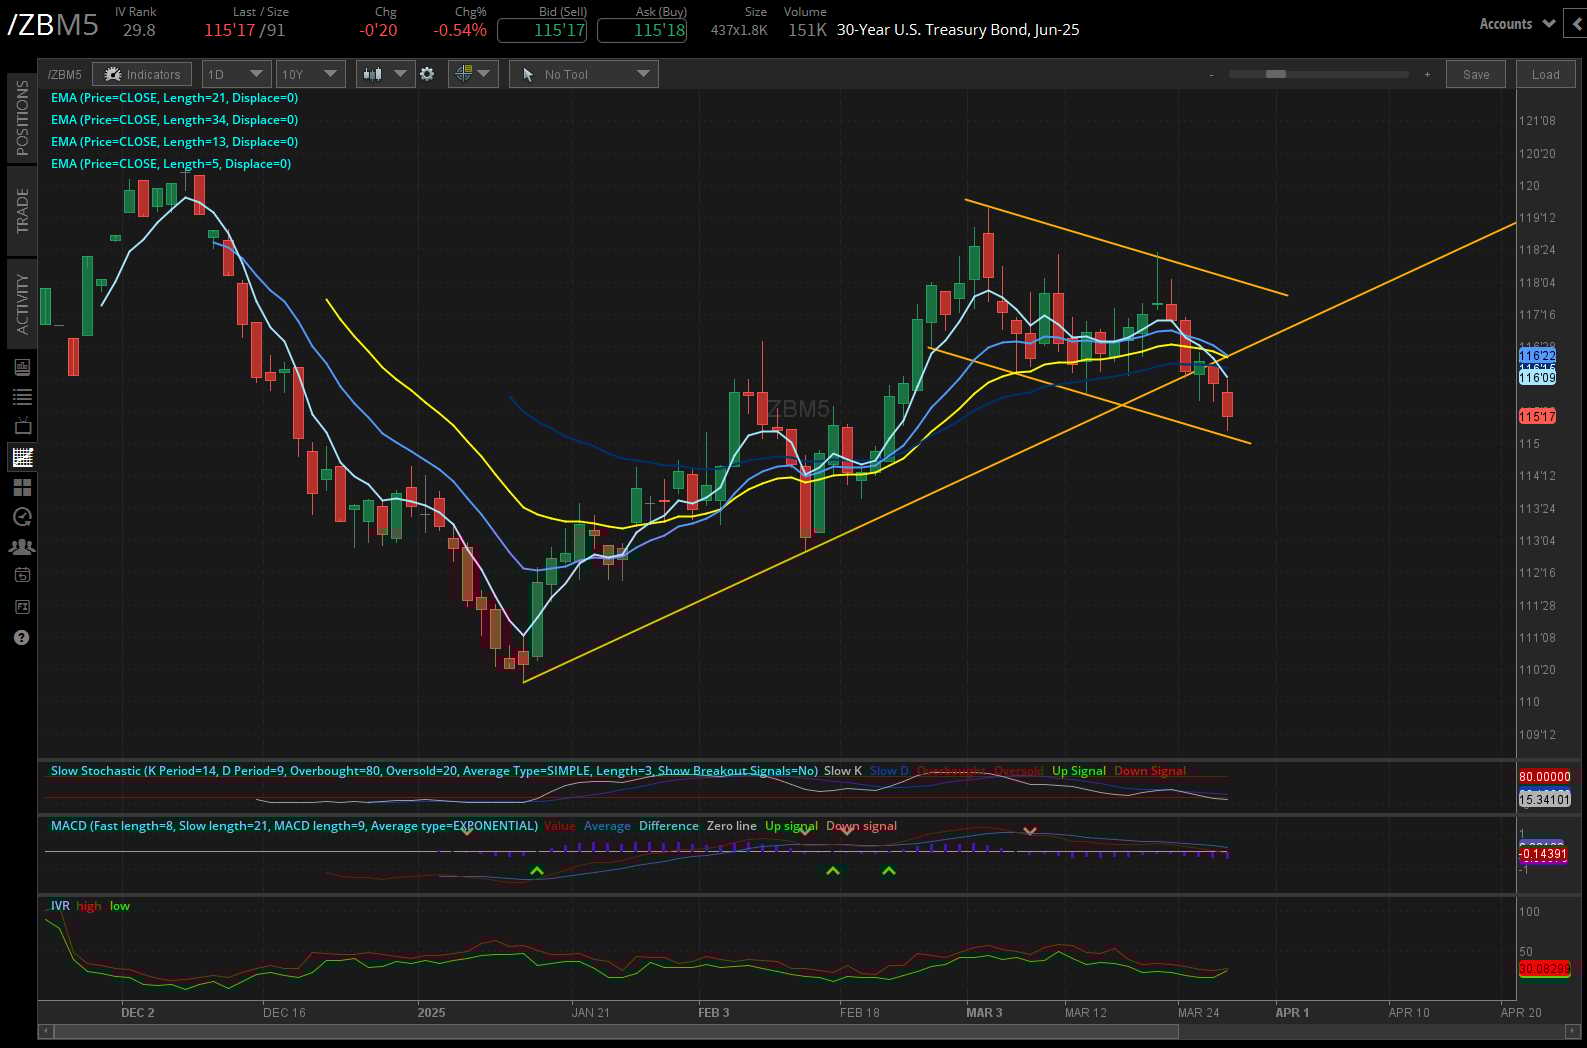Click the Load chart button

coord(1545,74)
